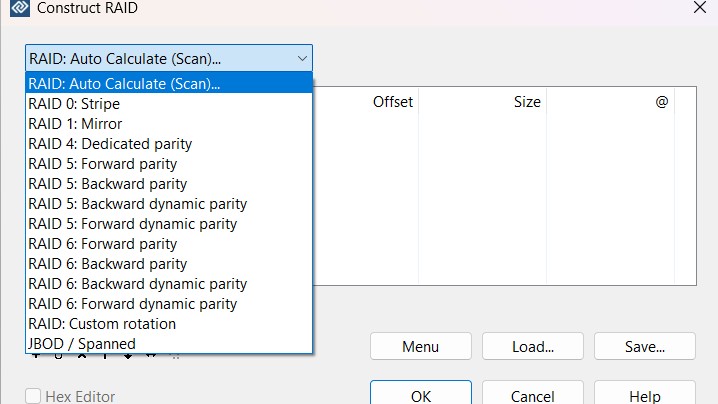Open the Menu button
Viewport: 718px width, 404px height.
pos(420,347)
